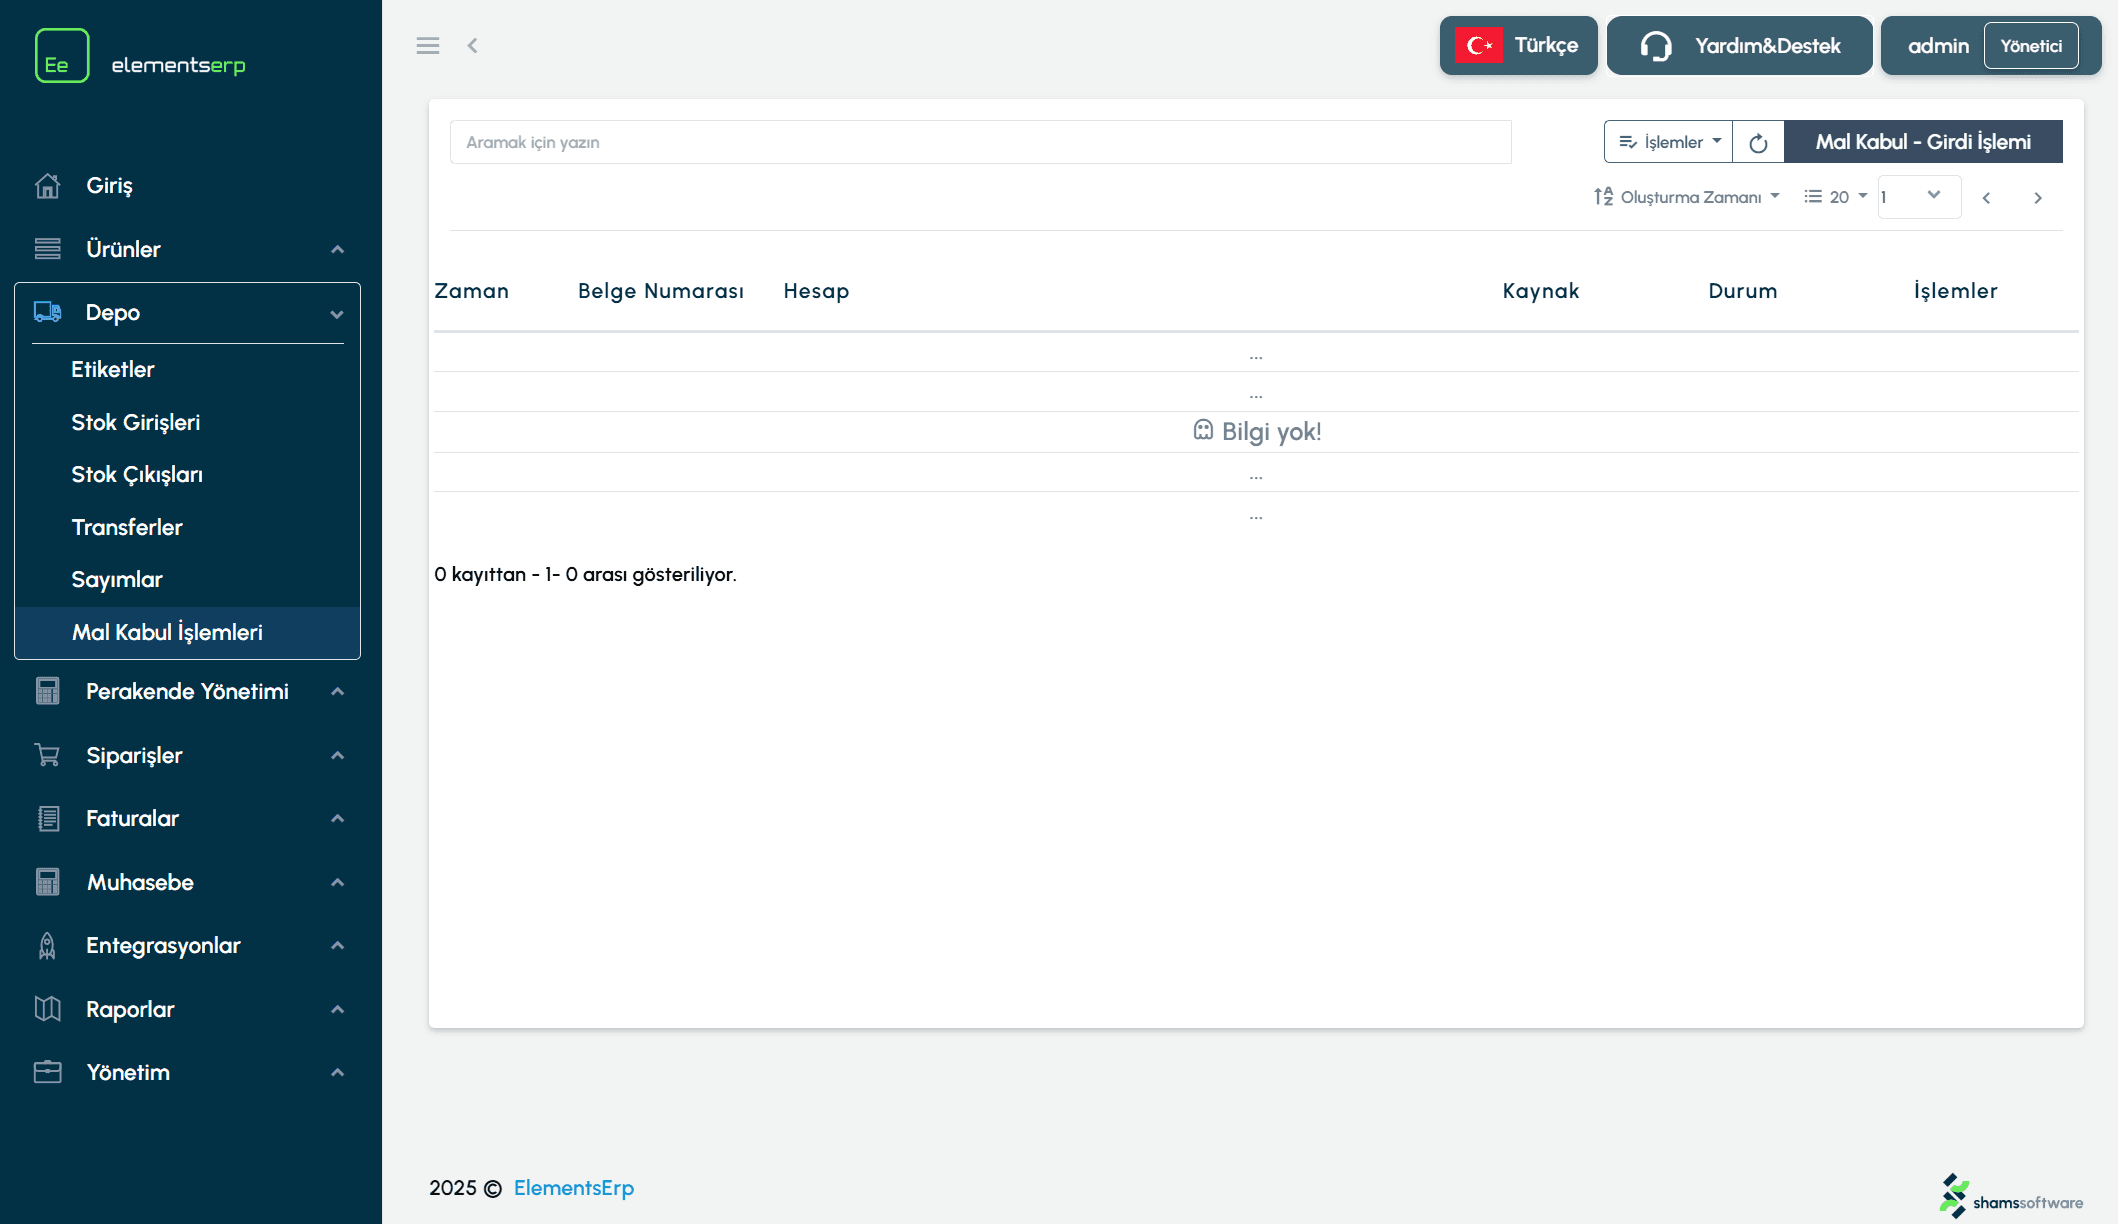Open Stok Girişleri menu item
2118x1224 pixels.
(x=136, y=422)
